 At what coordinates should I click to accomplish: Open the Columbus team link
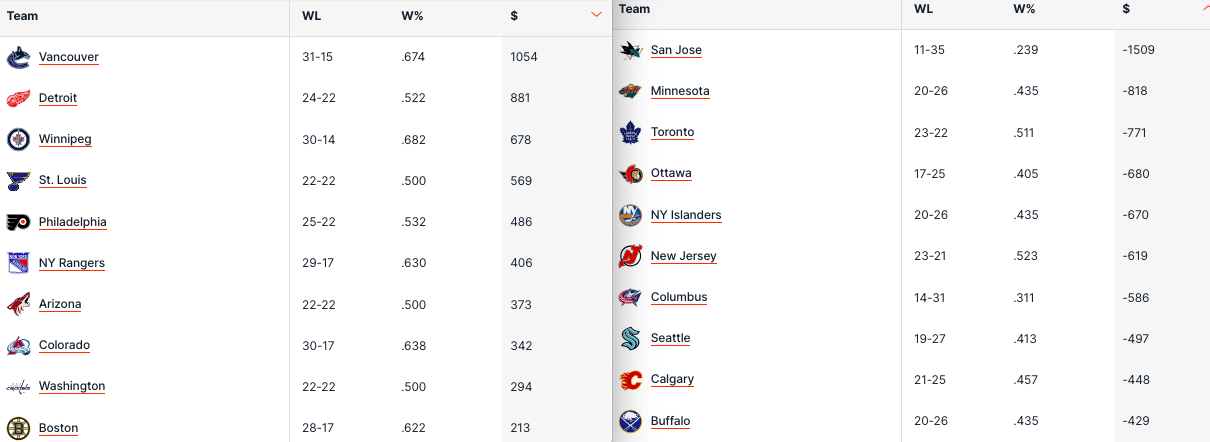pyautogui.click(x=679, y=297)
